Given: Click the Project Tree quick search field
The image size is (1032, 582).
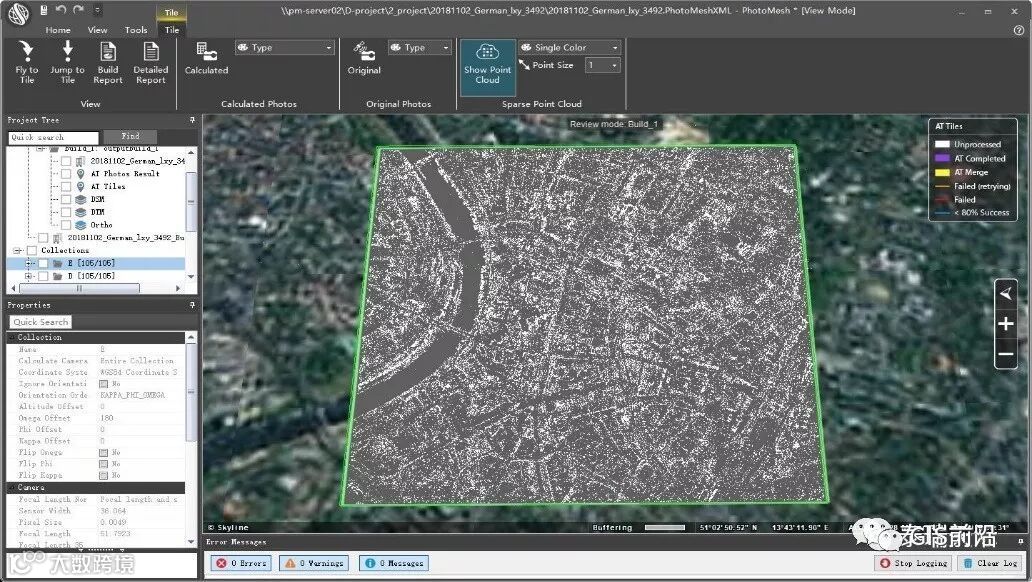Looking at the screenshot, I should pos(54,137).
